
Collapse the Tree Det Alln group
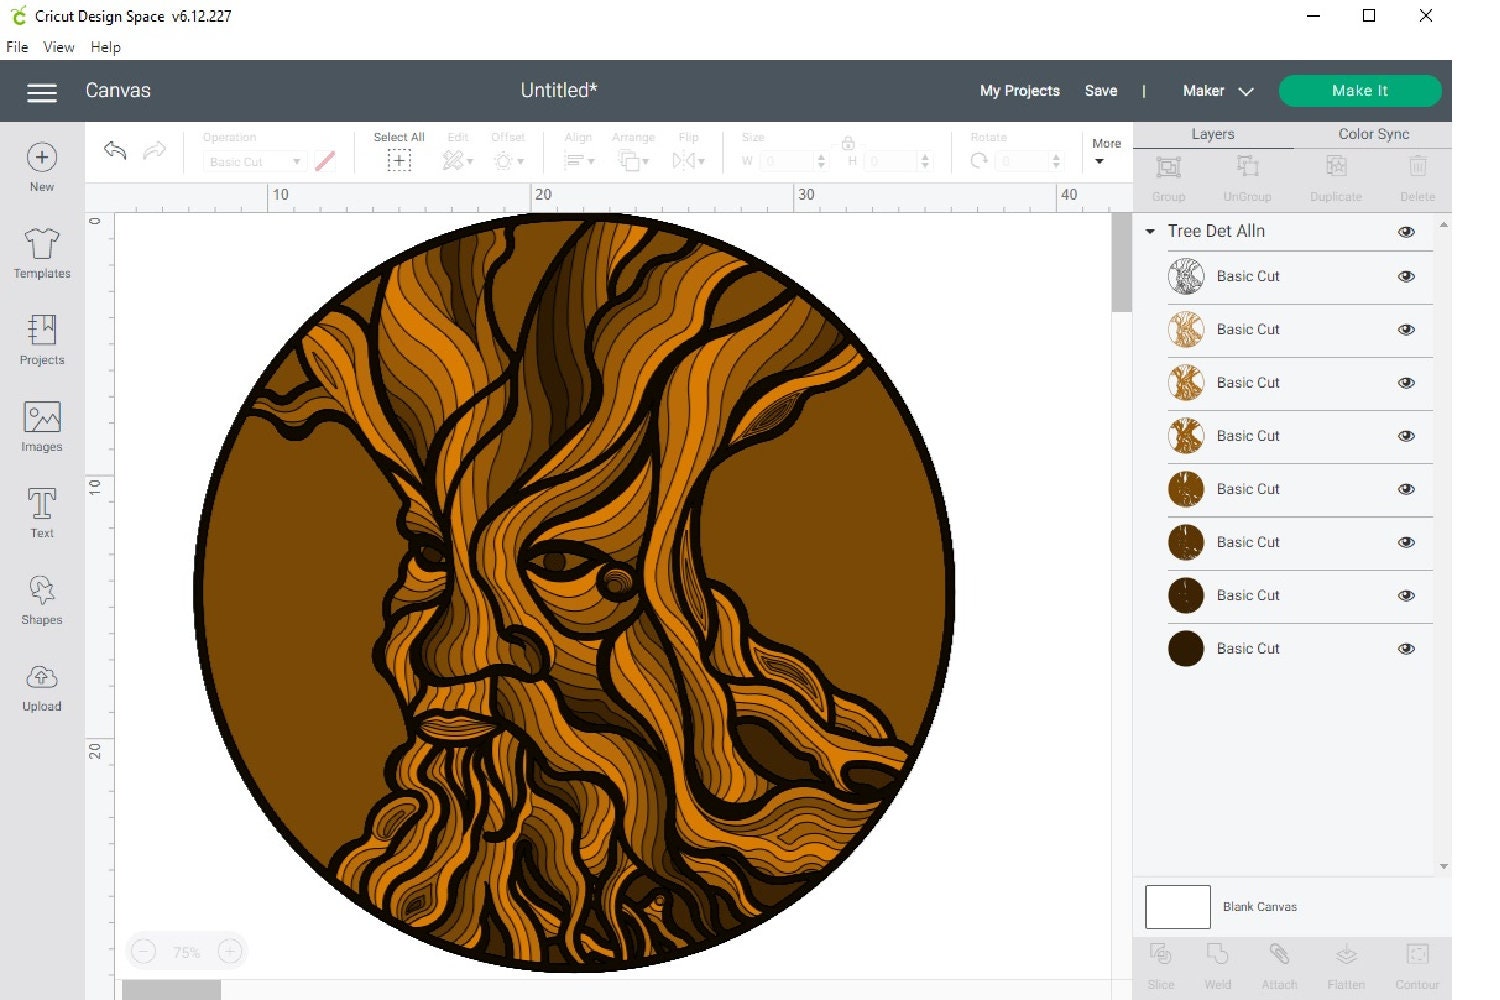[1150, 231]
